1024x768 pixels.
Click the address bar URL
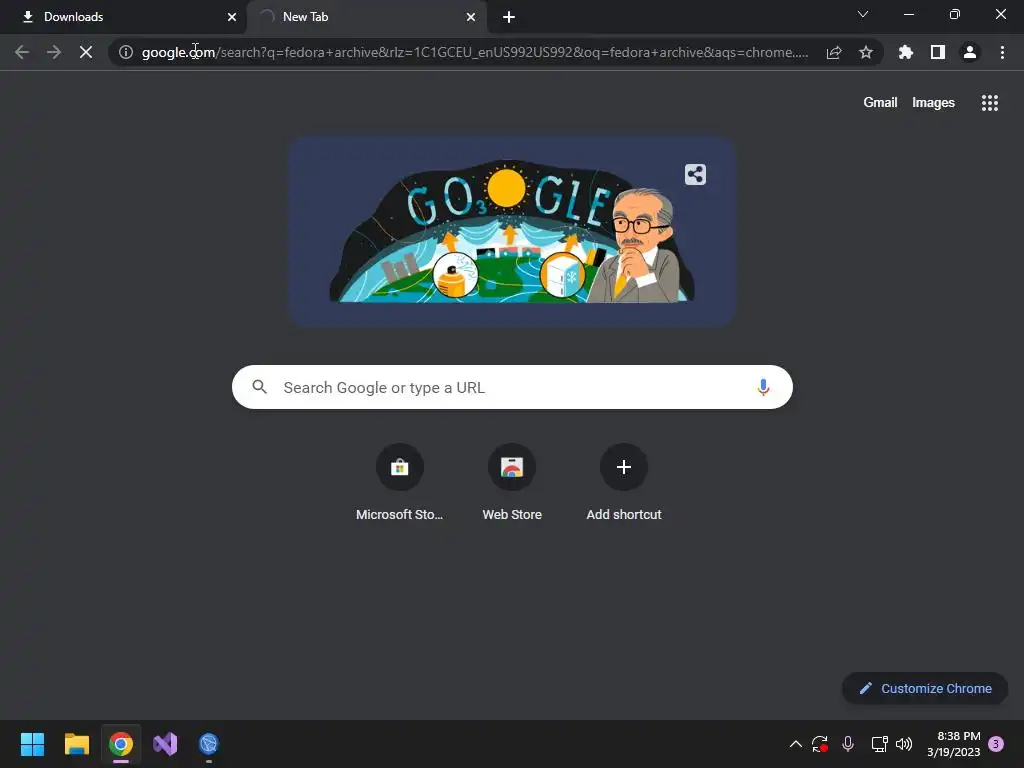coord(475,52)
